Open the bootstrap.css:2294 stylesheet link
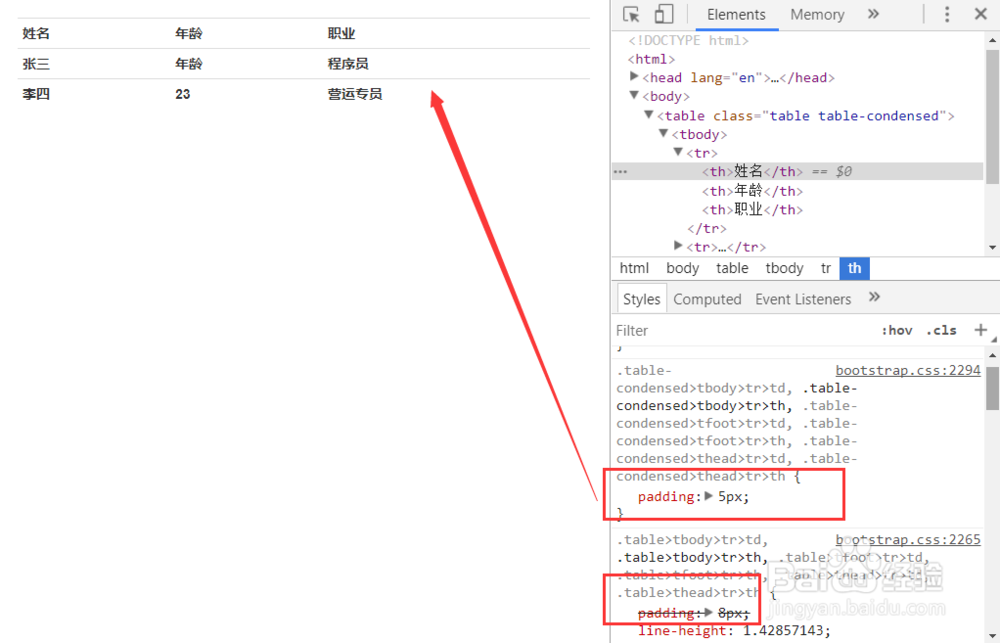Viewport: 1000px width, 643px height. [x=908, y=369]
